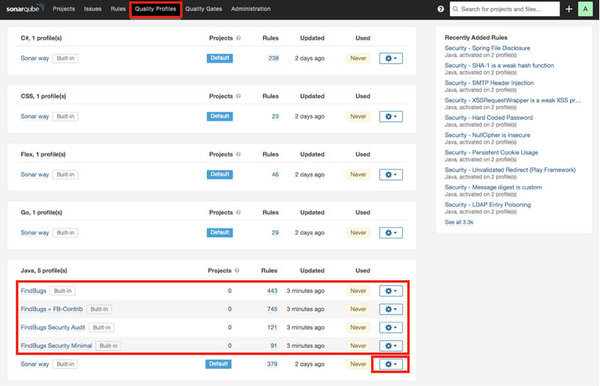Click the Projects info icon in C# section
600x386 pixels.
(238, 37)
